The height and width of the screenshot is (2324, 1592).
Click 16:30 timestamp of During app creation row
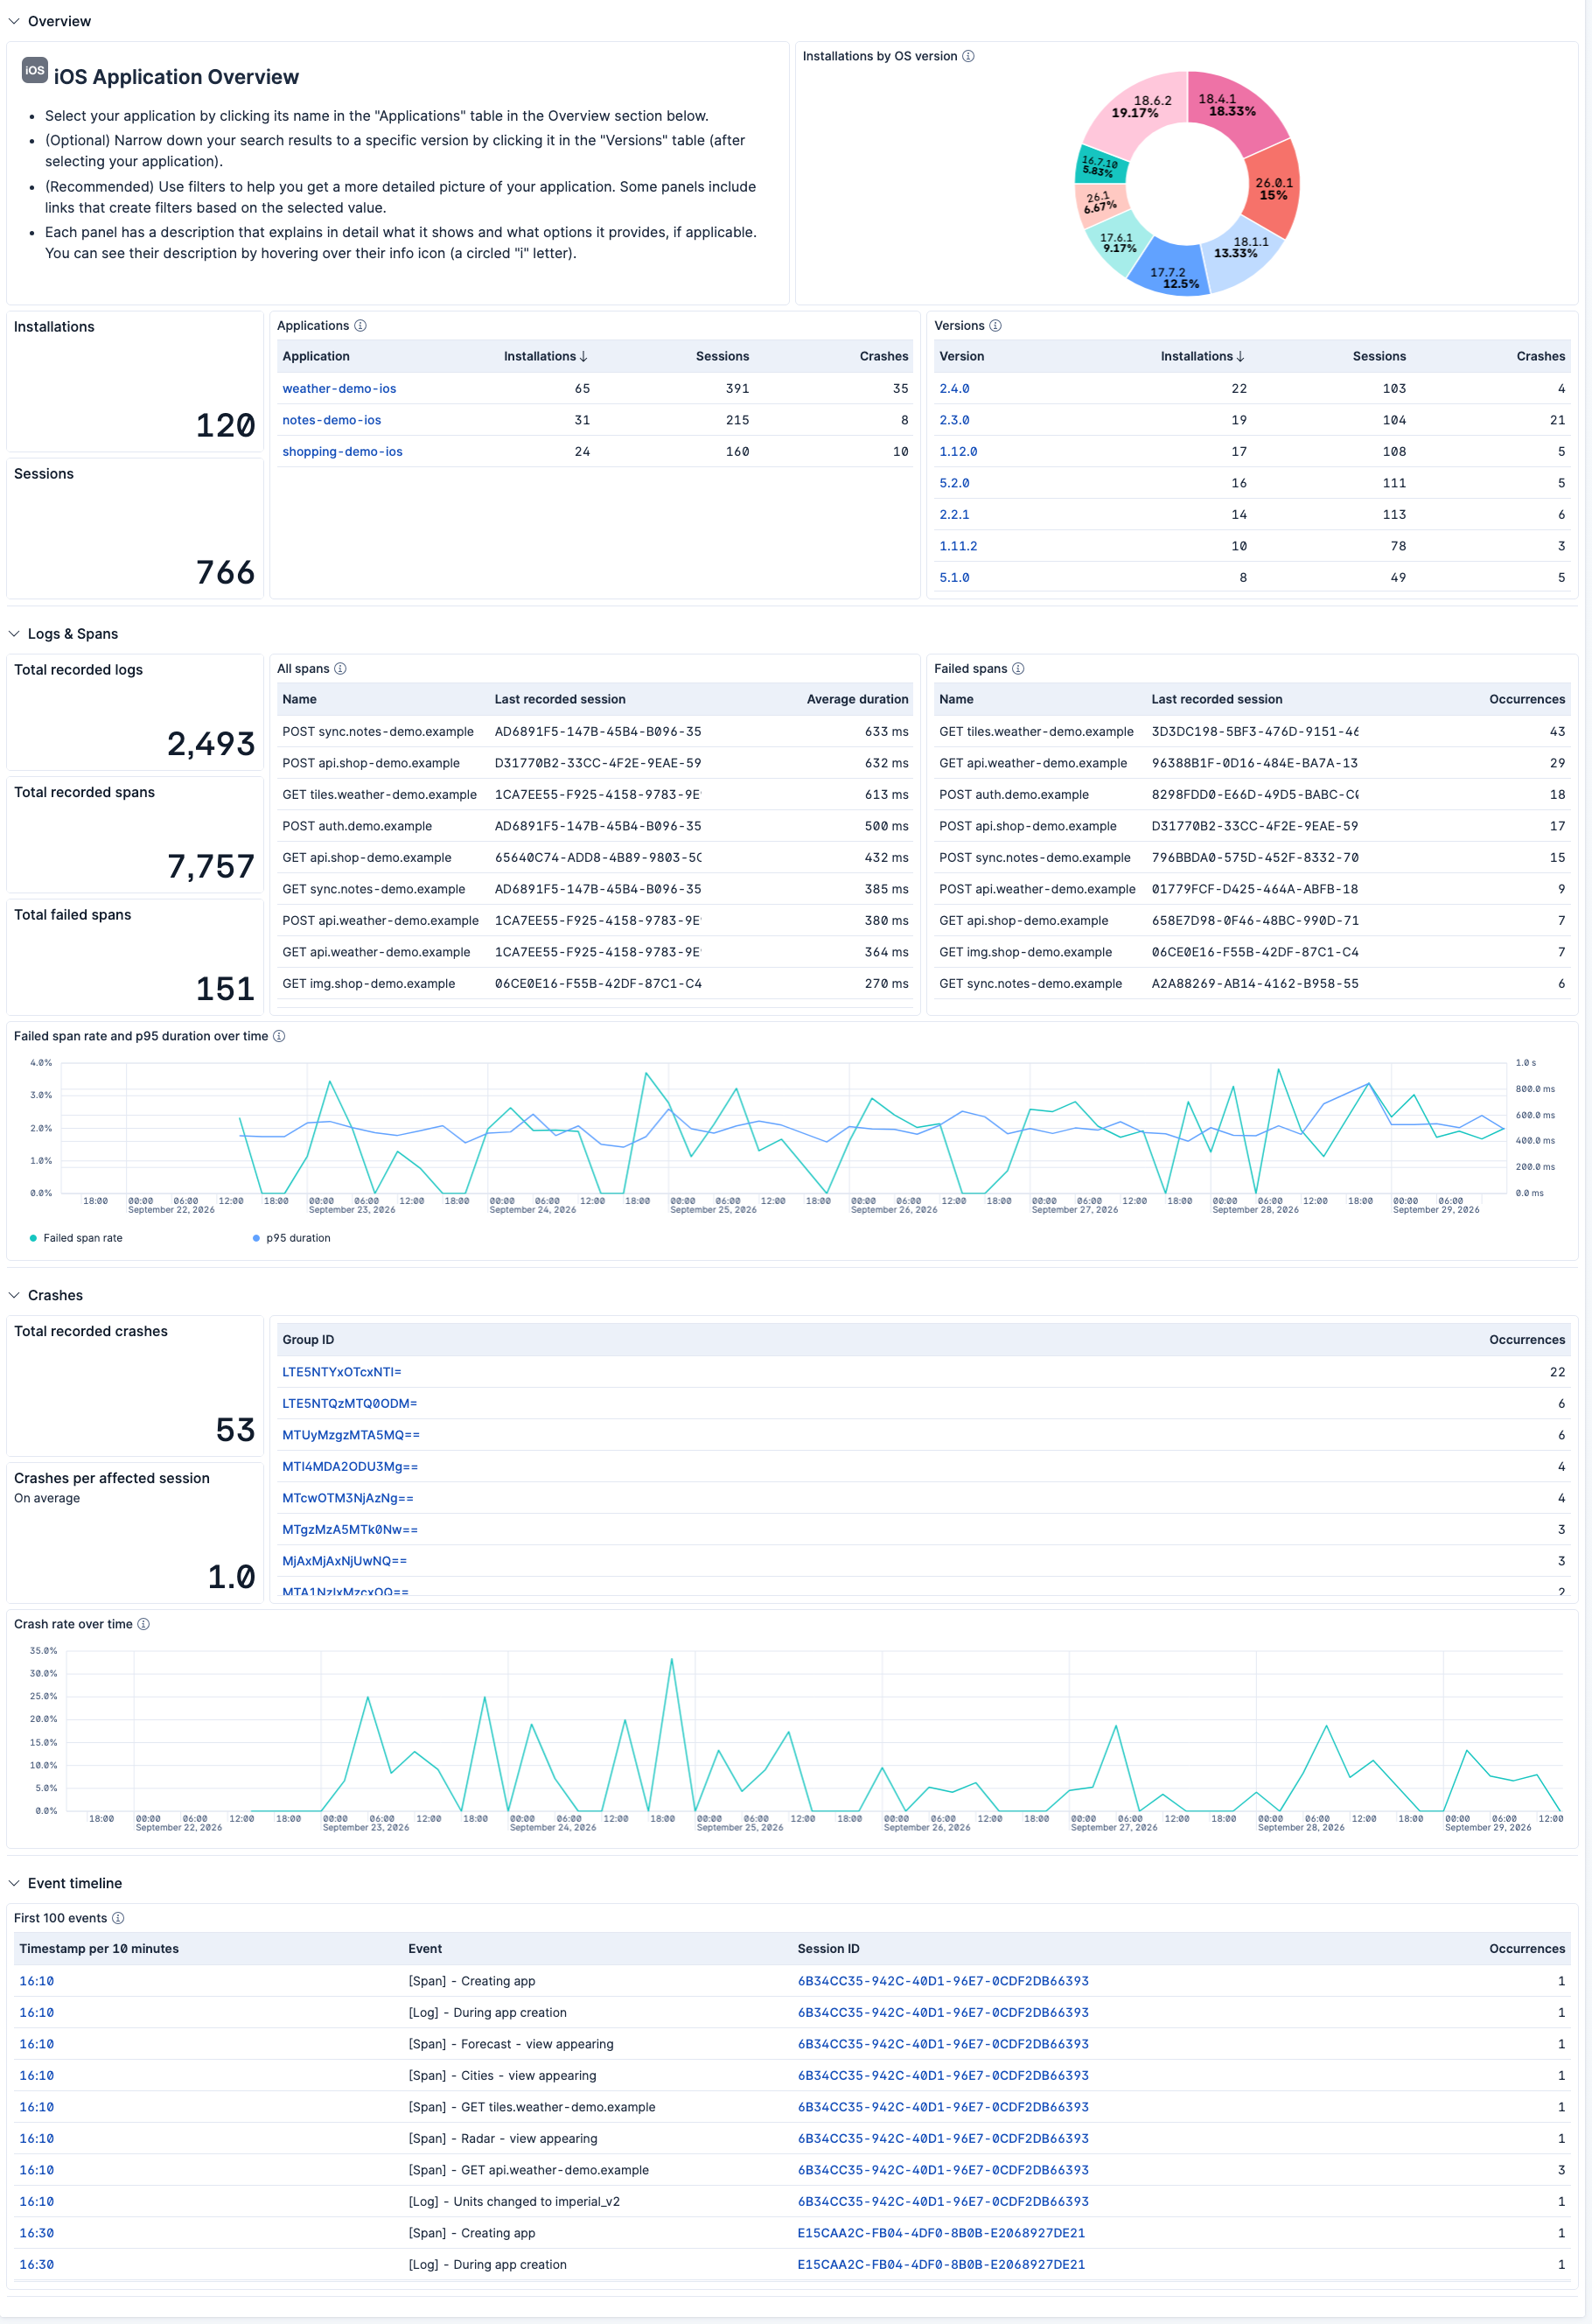(37, 2265)
